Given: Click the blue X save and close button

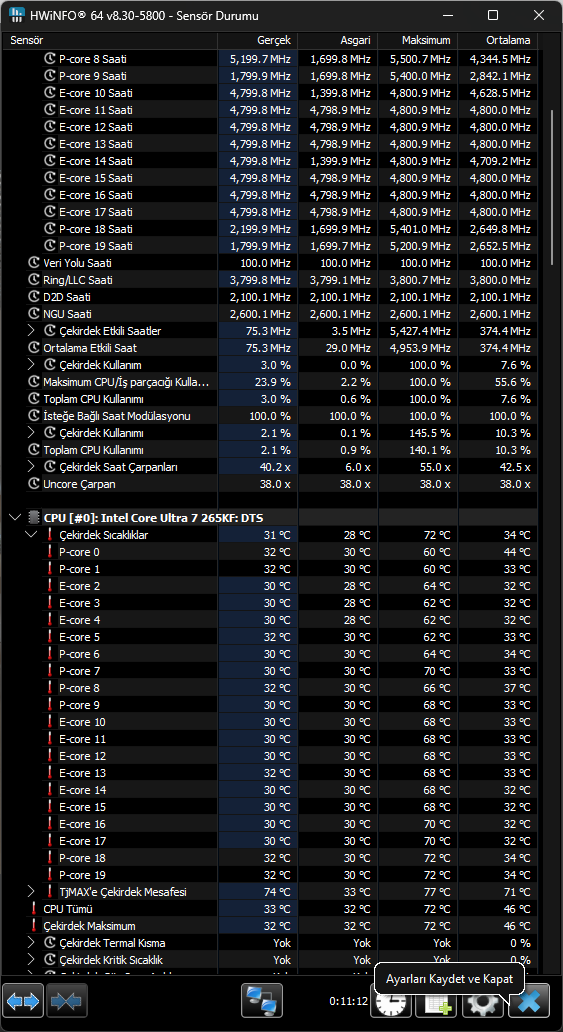Looking at the screenshot, I should [x=529, y=1001].
